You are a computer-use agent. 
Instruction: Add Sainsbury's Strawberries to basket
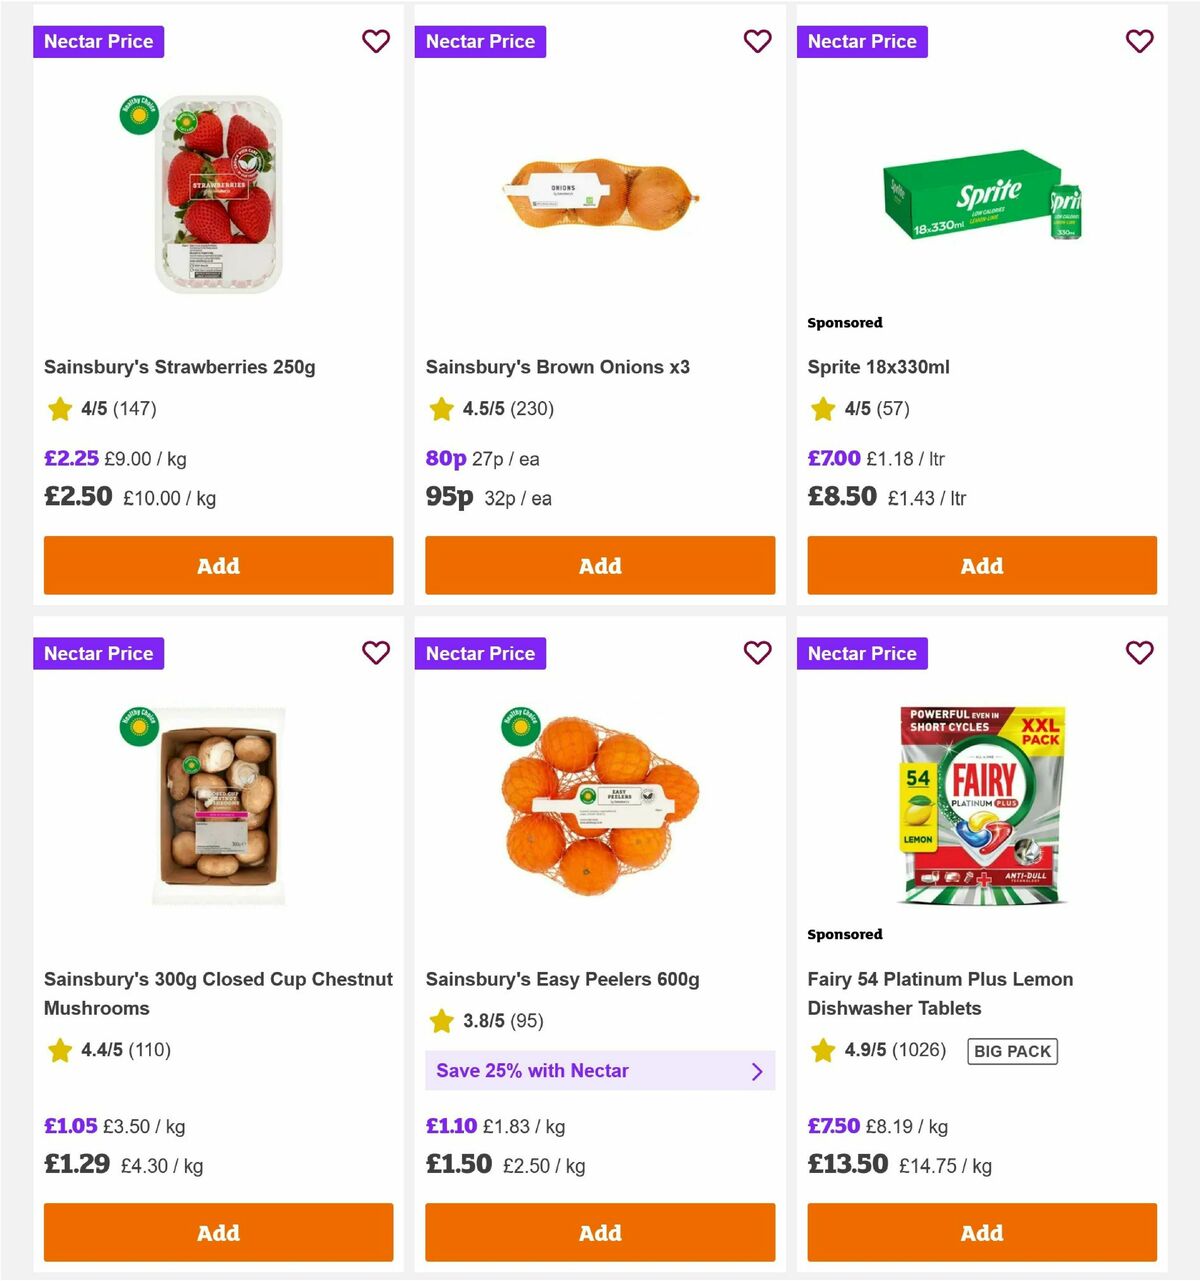(218, 565)
